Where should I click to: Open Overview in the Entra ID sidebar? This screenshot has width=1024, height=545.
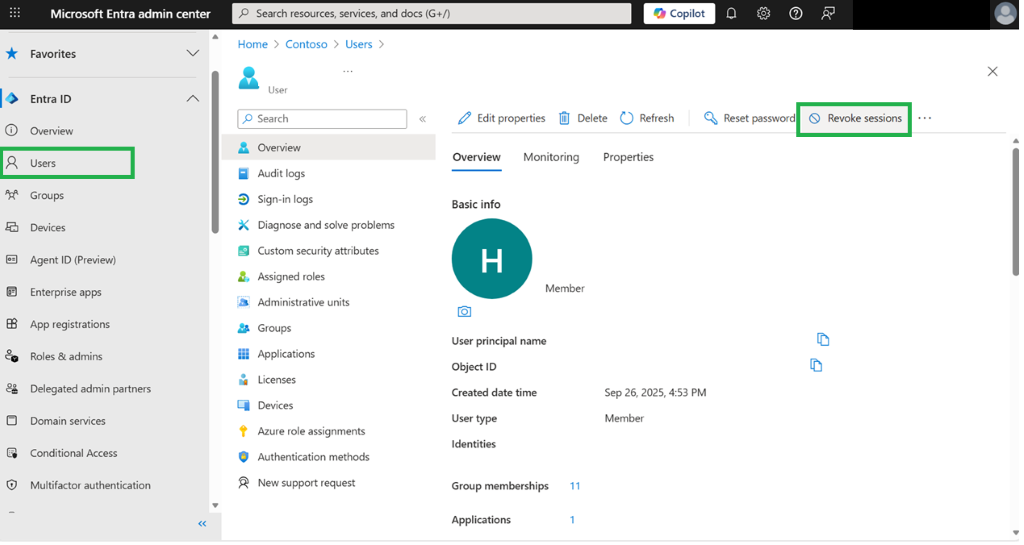[52, 131]
